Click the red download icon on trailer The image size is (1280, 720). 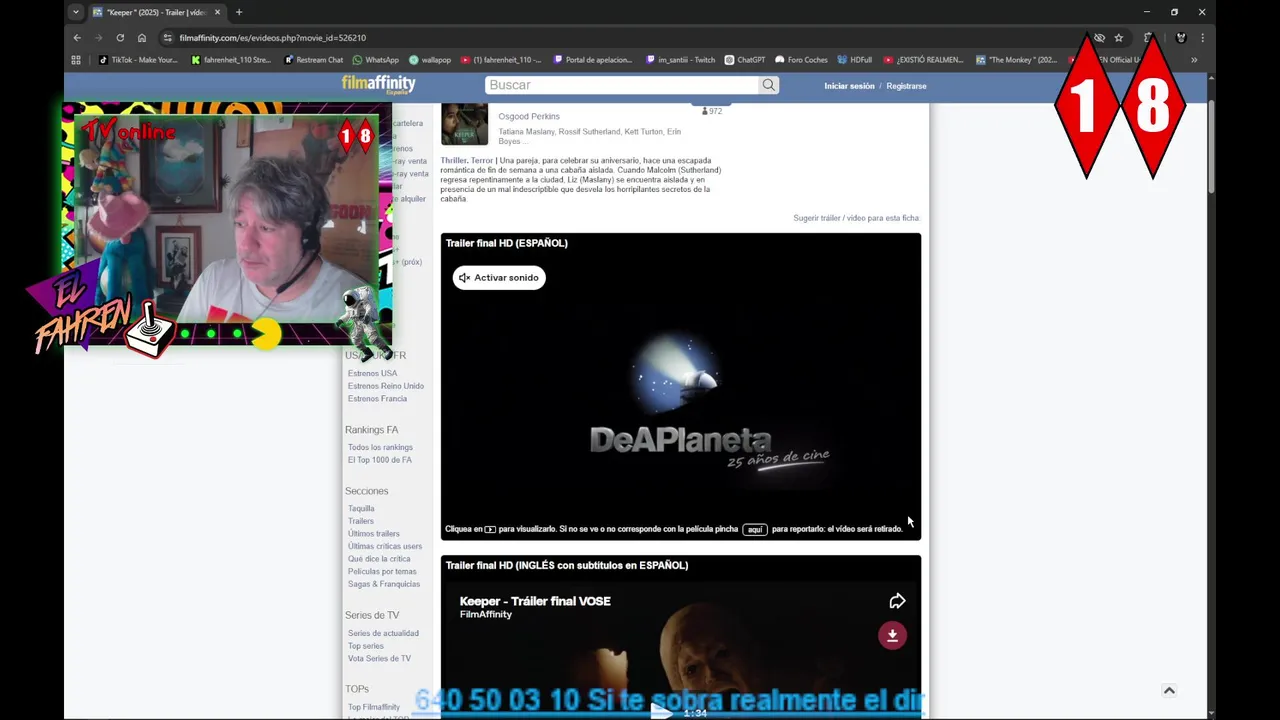click(x=893, y=635)
